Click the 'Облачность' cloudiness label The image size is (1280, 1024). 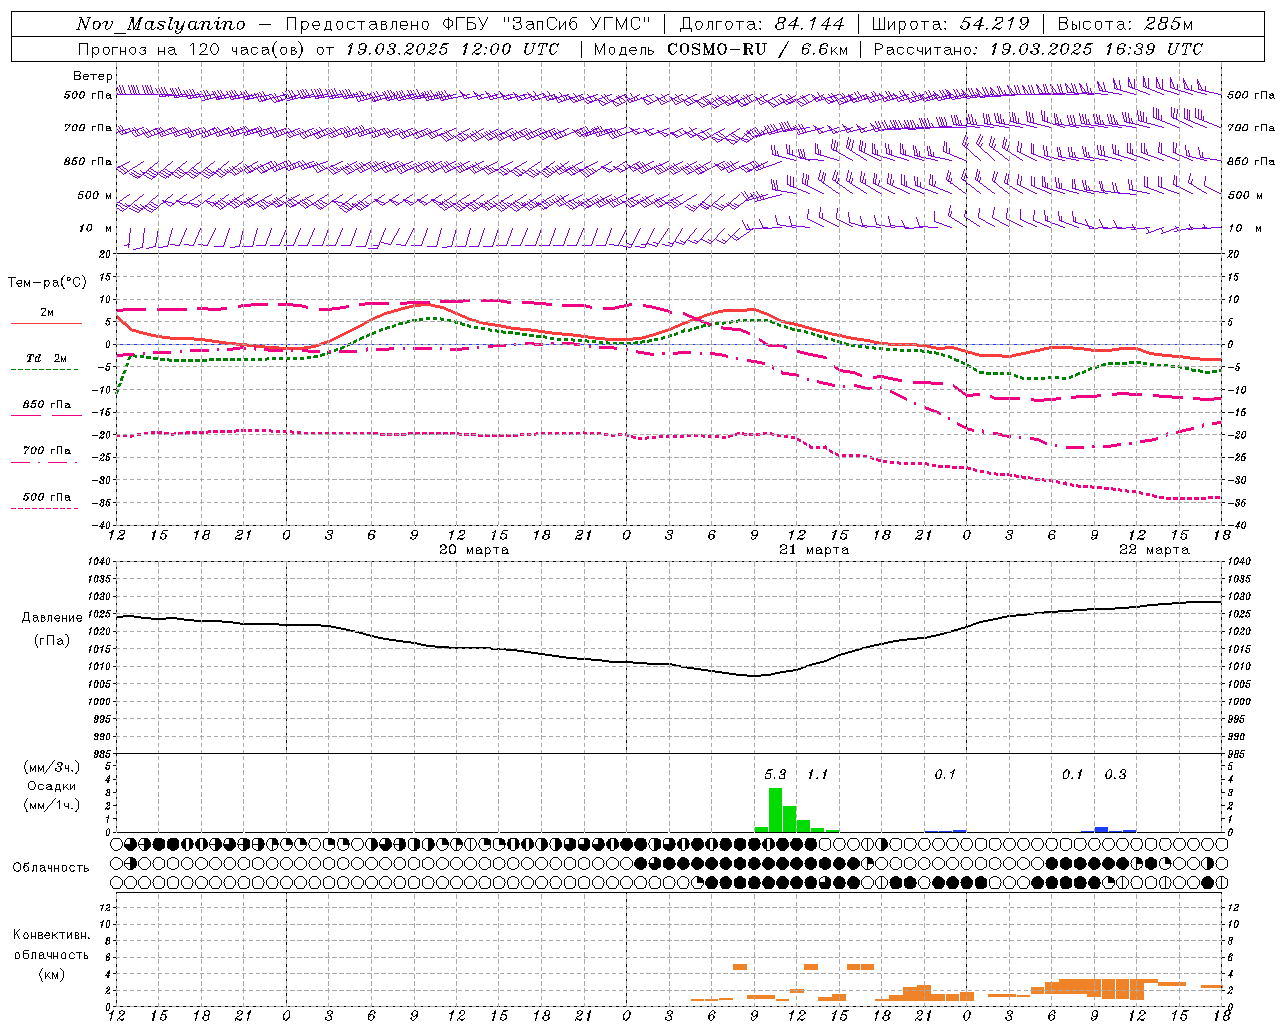click(51, 867)
